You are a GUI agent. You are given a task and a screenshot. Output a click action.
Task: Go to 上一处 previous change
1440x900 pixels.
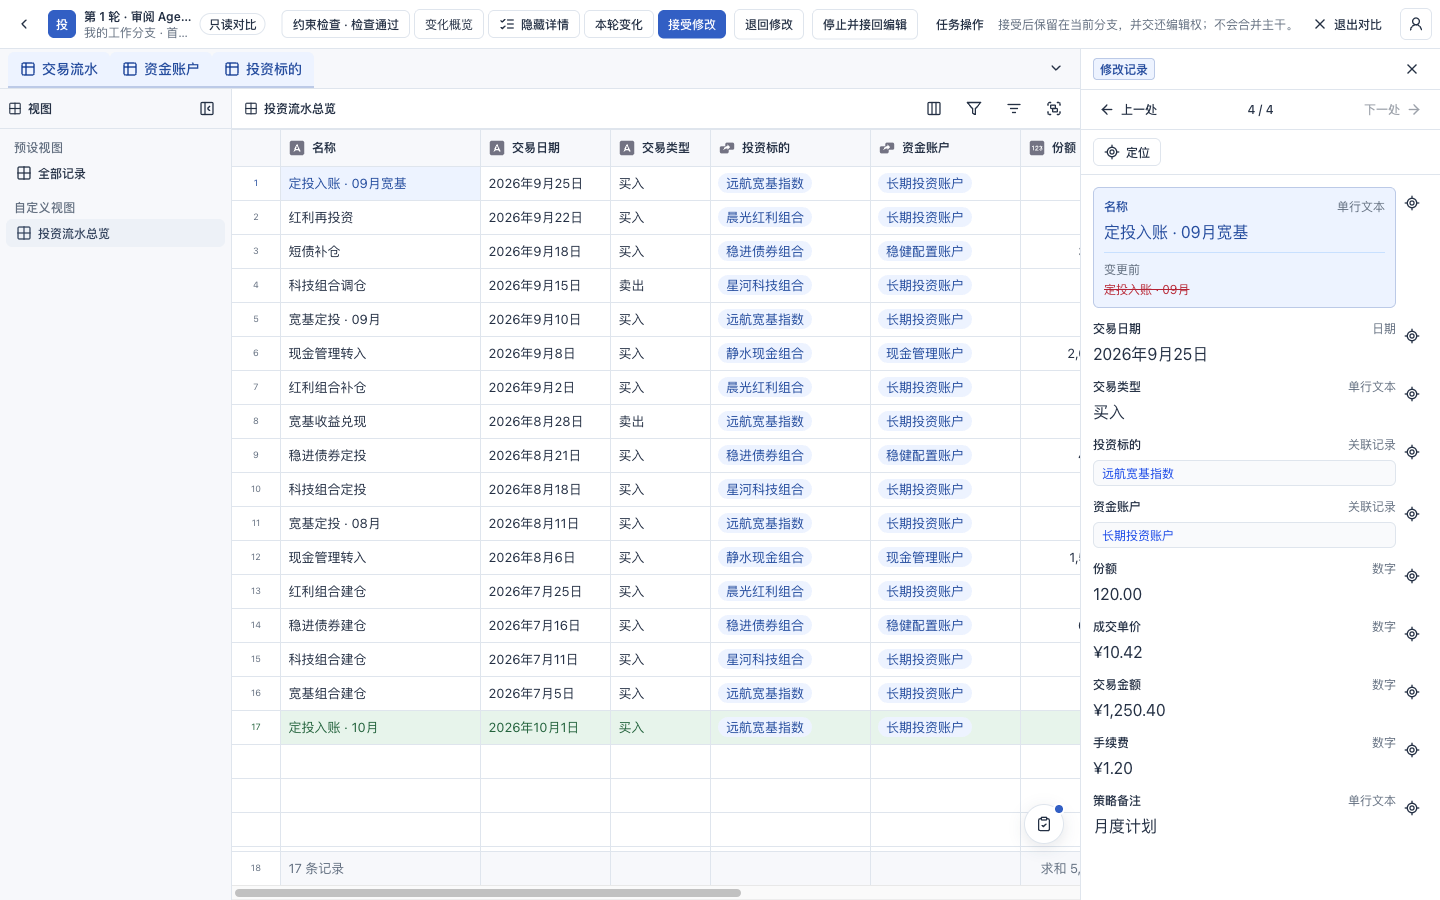(x=1128, y=110)
